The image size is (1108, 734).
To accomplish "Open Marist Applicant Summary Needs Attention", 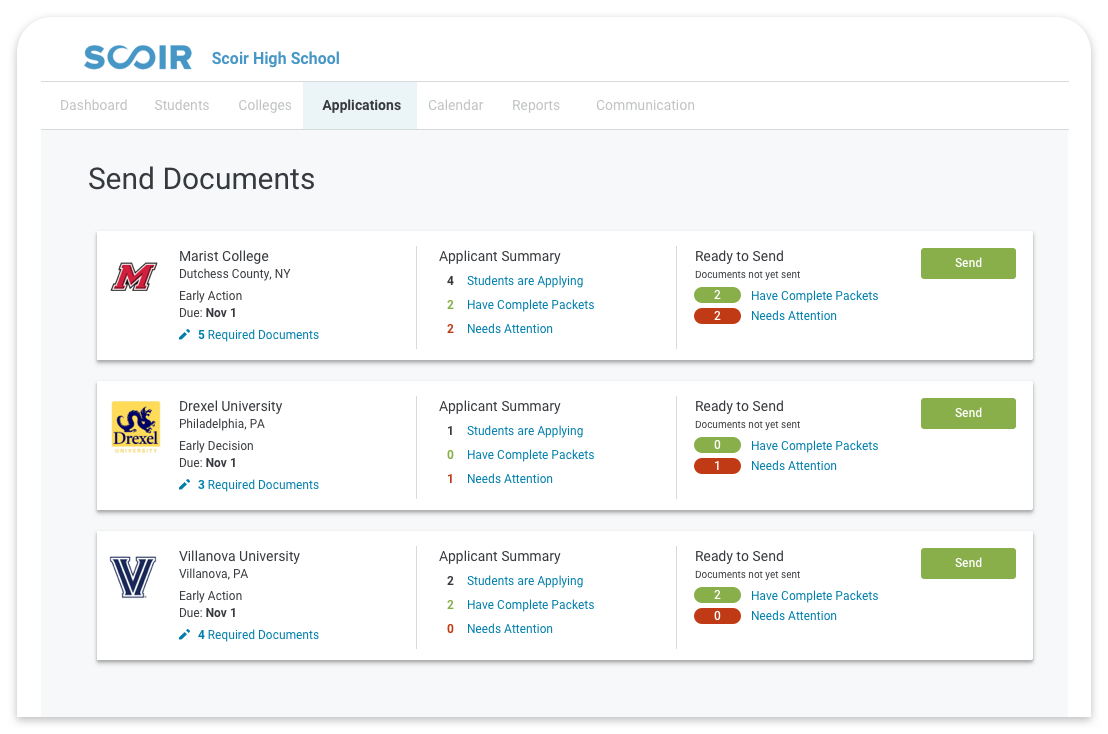I will click(510, 328).
